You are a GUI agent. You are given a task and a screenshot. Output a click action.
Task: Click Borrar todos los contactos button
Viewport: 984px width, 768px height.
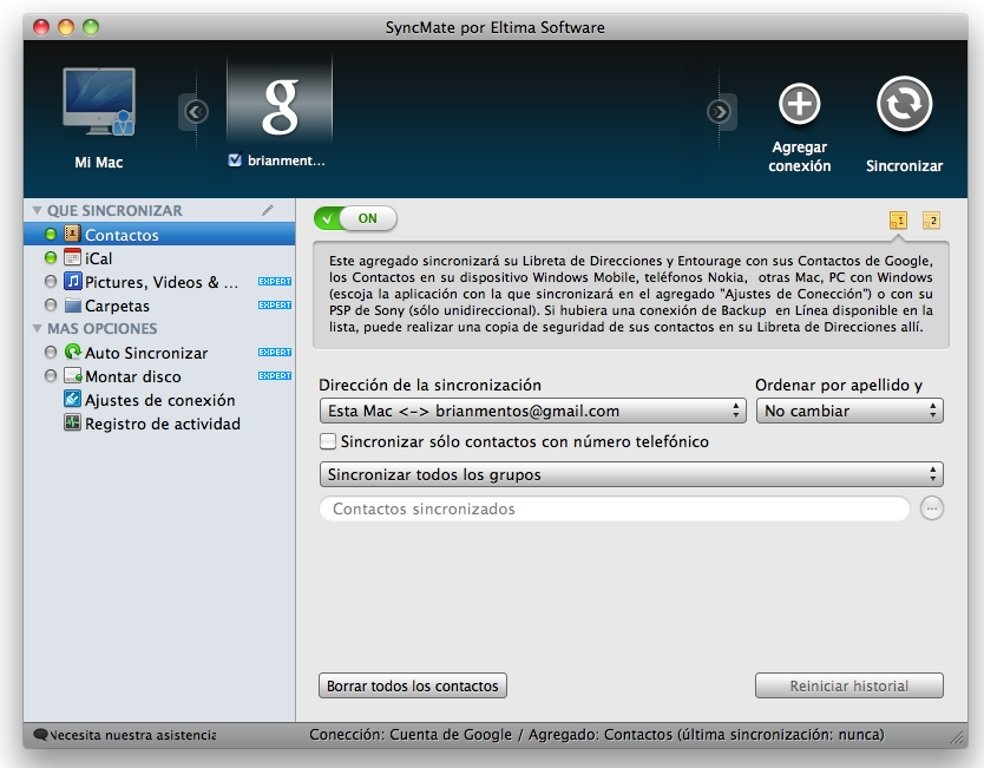412,686
